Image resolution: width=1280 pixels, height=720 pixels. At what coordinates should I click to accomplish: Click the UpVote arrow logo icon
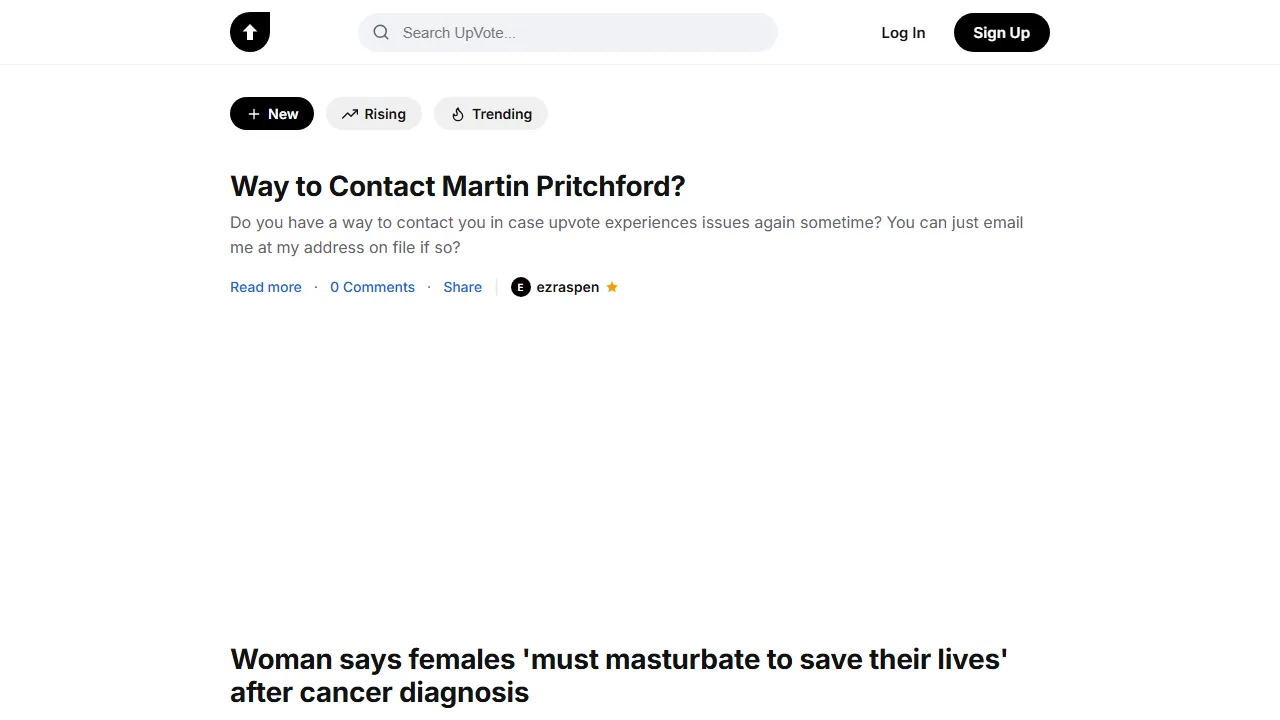[250, 32]
